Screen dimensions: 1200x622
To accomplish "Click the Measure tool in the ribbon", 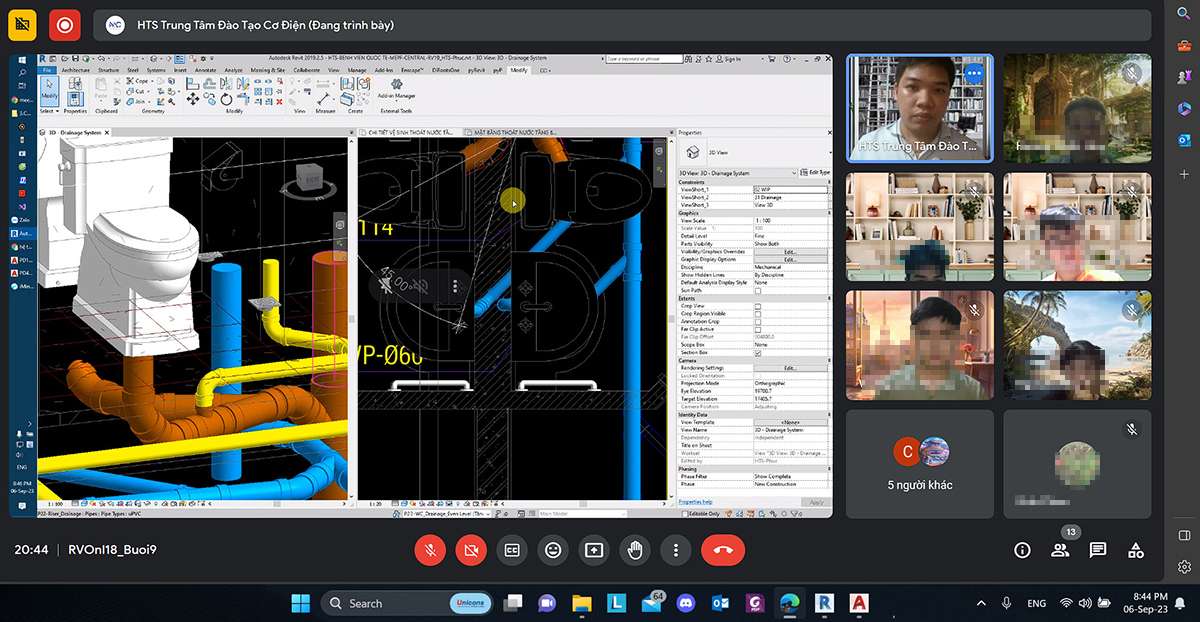I will point(325,97).
